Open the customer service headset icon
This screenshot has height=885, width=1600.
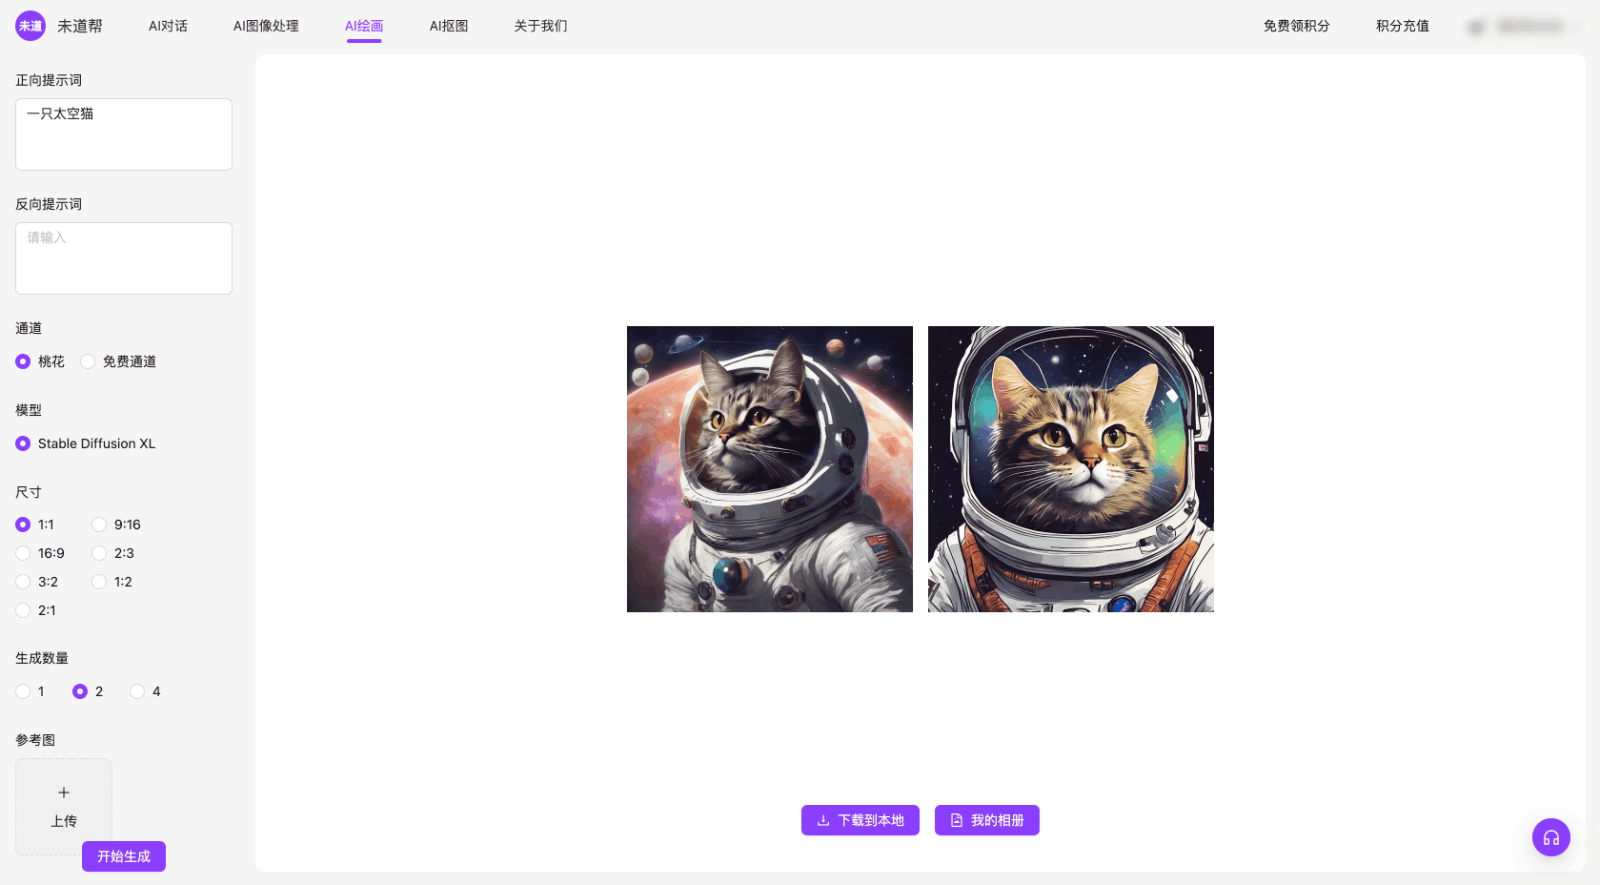click(x=1551, y=837)
